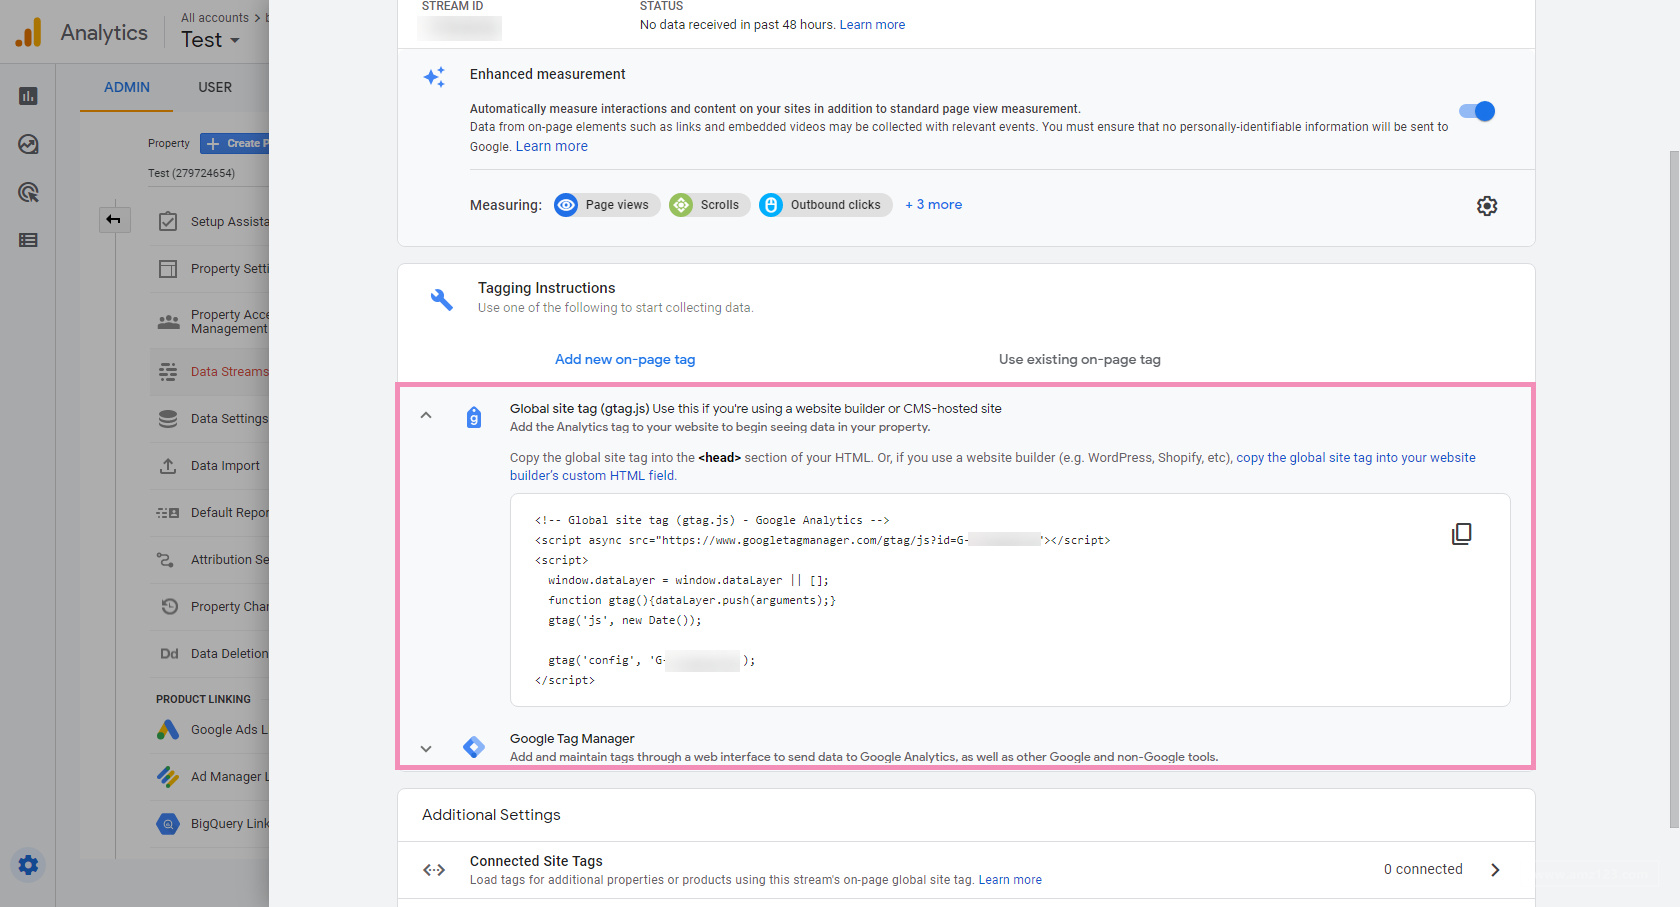Click the vertical page scrollbar
Image resolution: width=1680 pixels, height=907 pixels.
(1674, 488)
